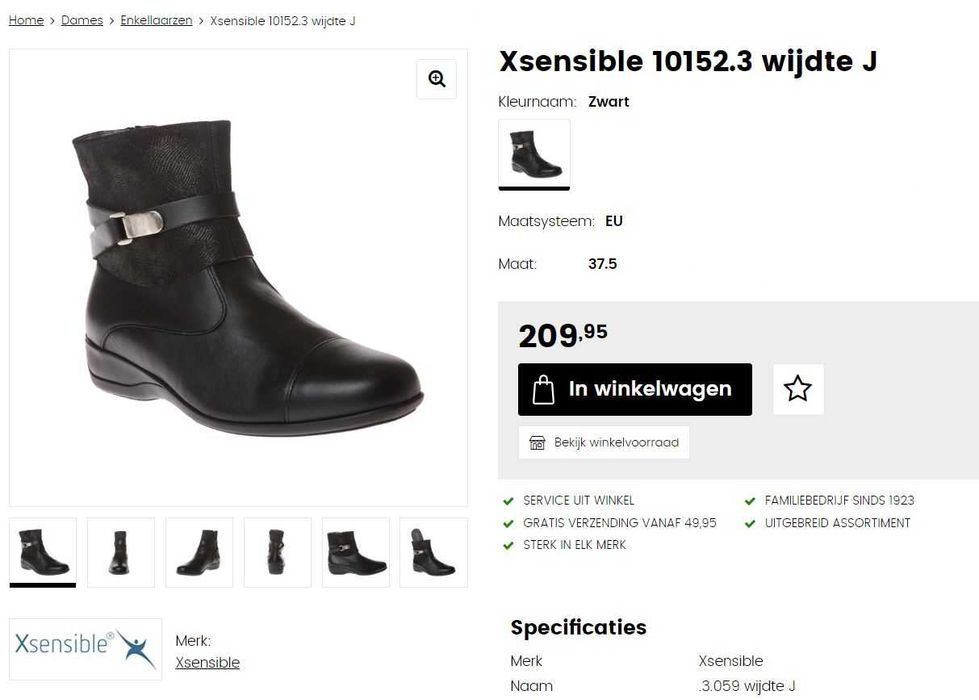Click In winkelwagen button
Image resolution: width=979 pixels, height=700 pixels.
click(635, 389)
